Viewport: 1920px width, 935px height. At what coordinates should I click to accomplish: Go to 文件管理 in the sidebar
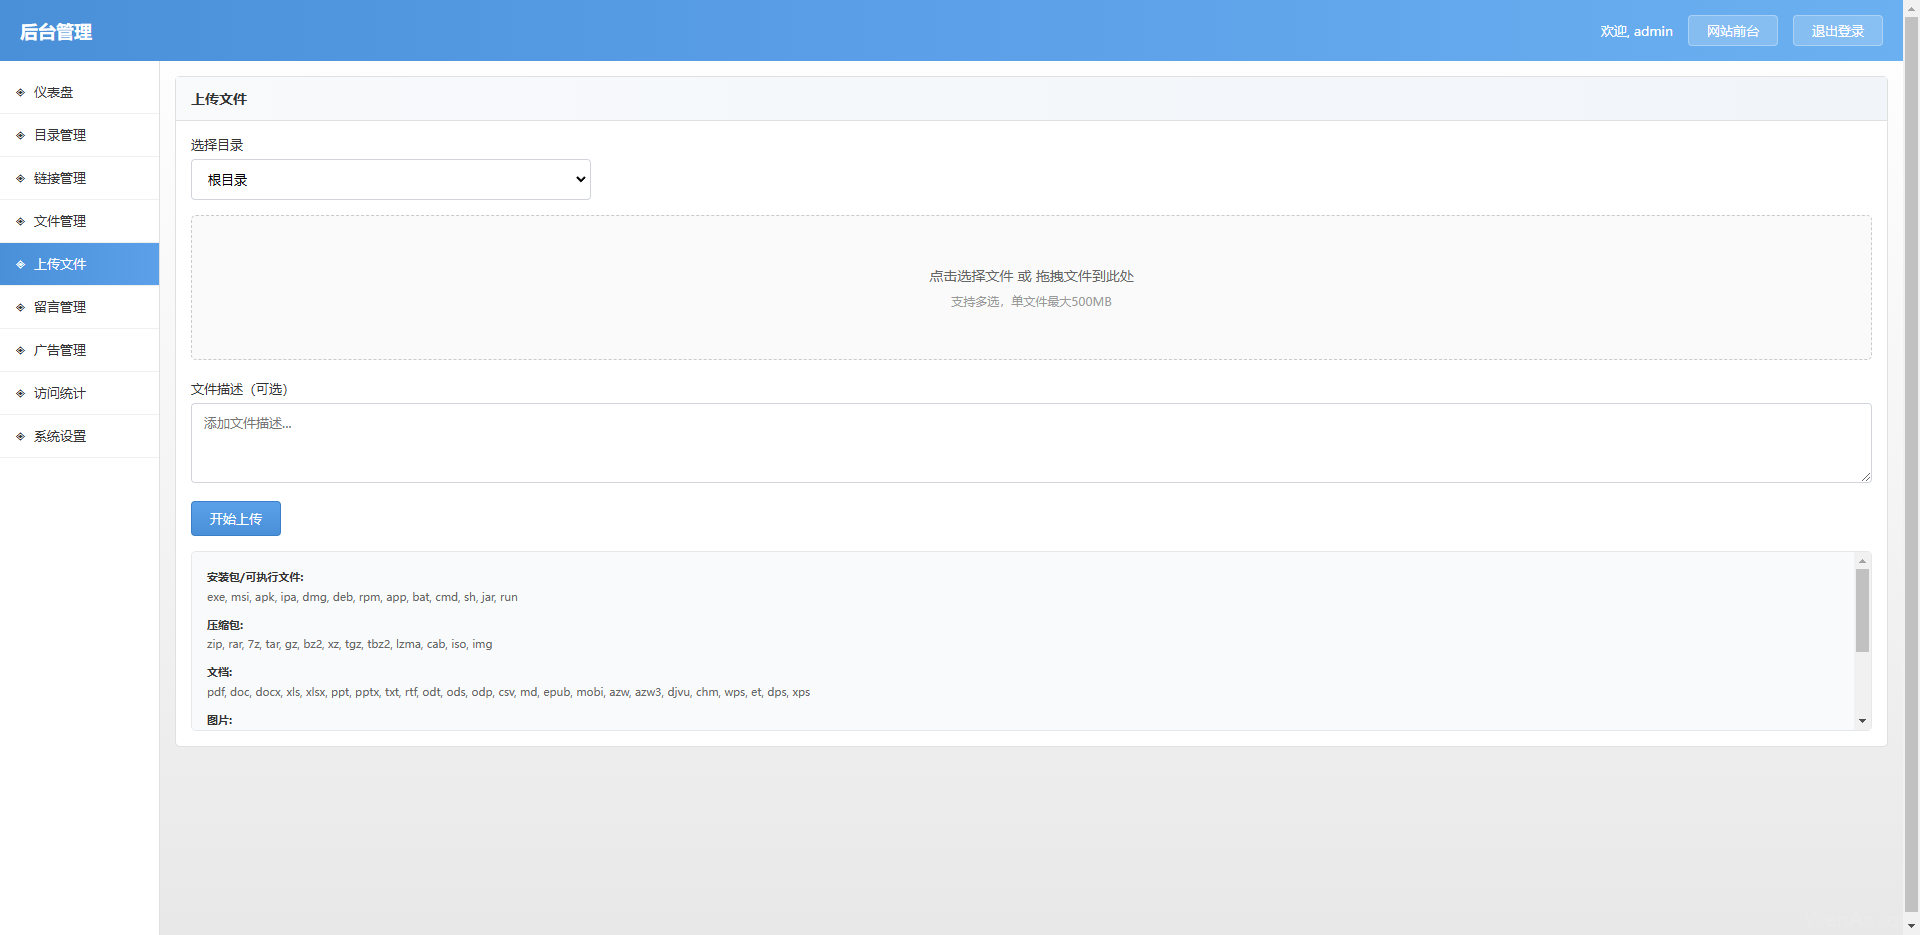click(x=60, y=221)
